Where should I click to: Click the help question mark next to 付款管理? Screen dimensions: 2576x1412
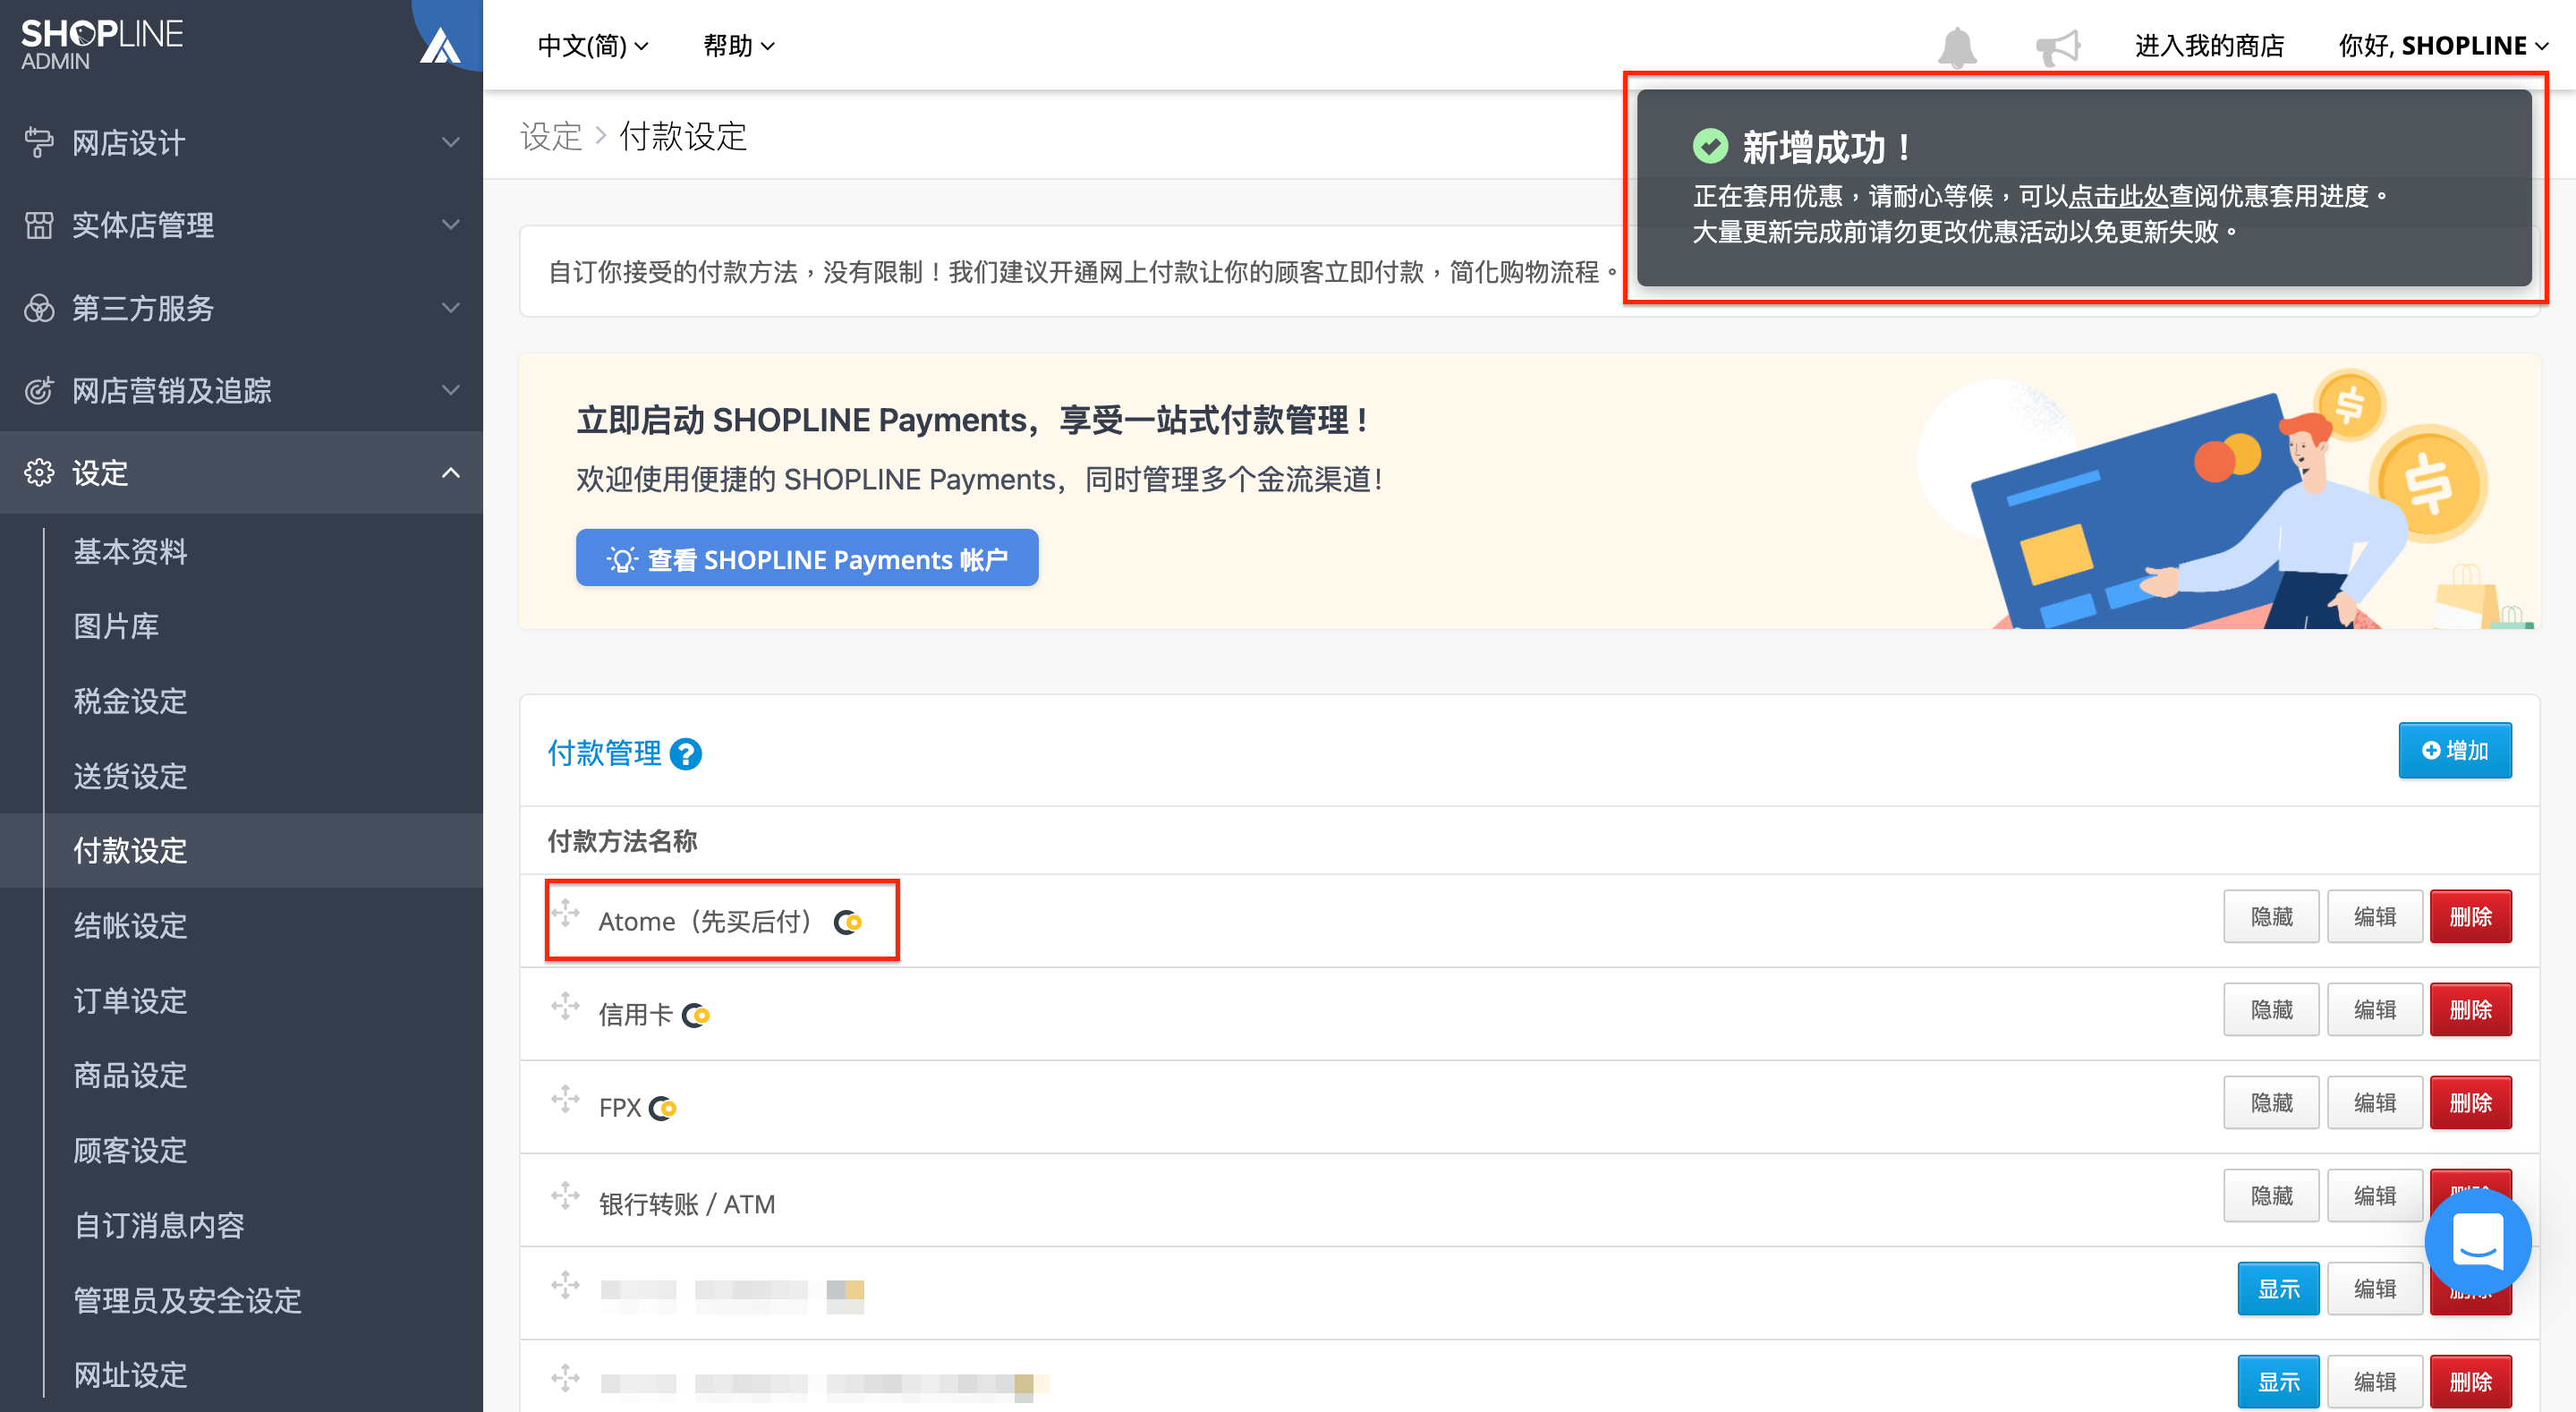685,754
